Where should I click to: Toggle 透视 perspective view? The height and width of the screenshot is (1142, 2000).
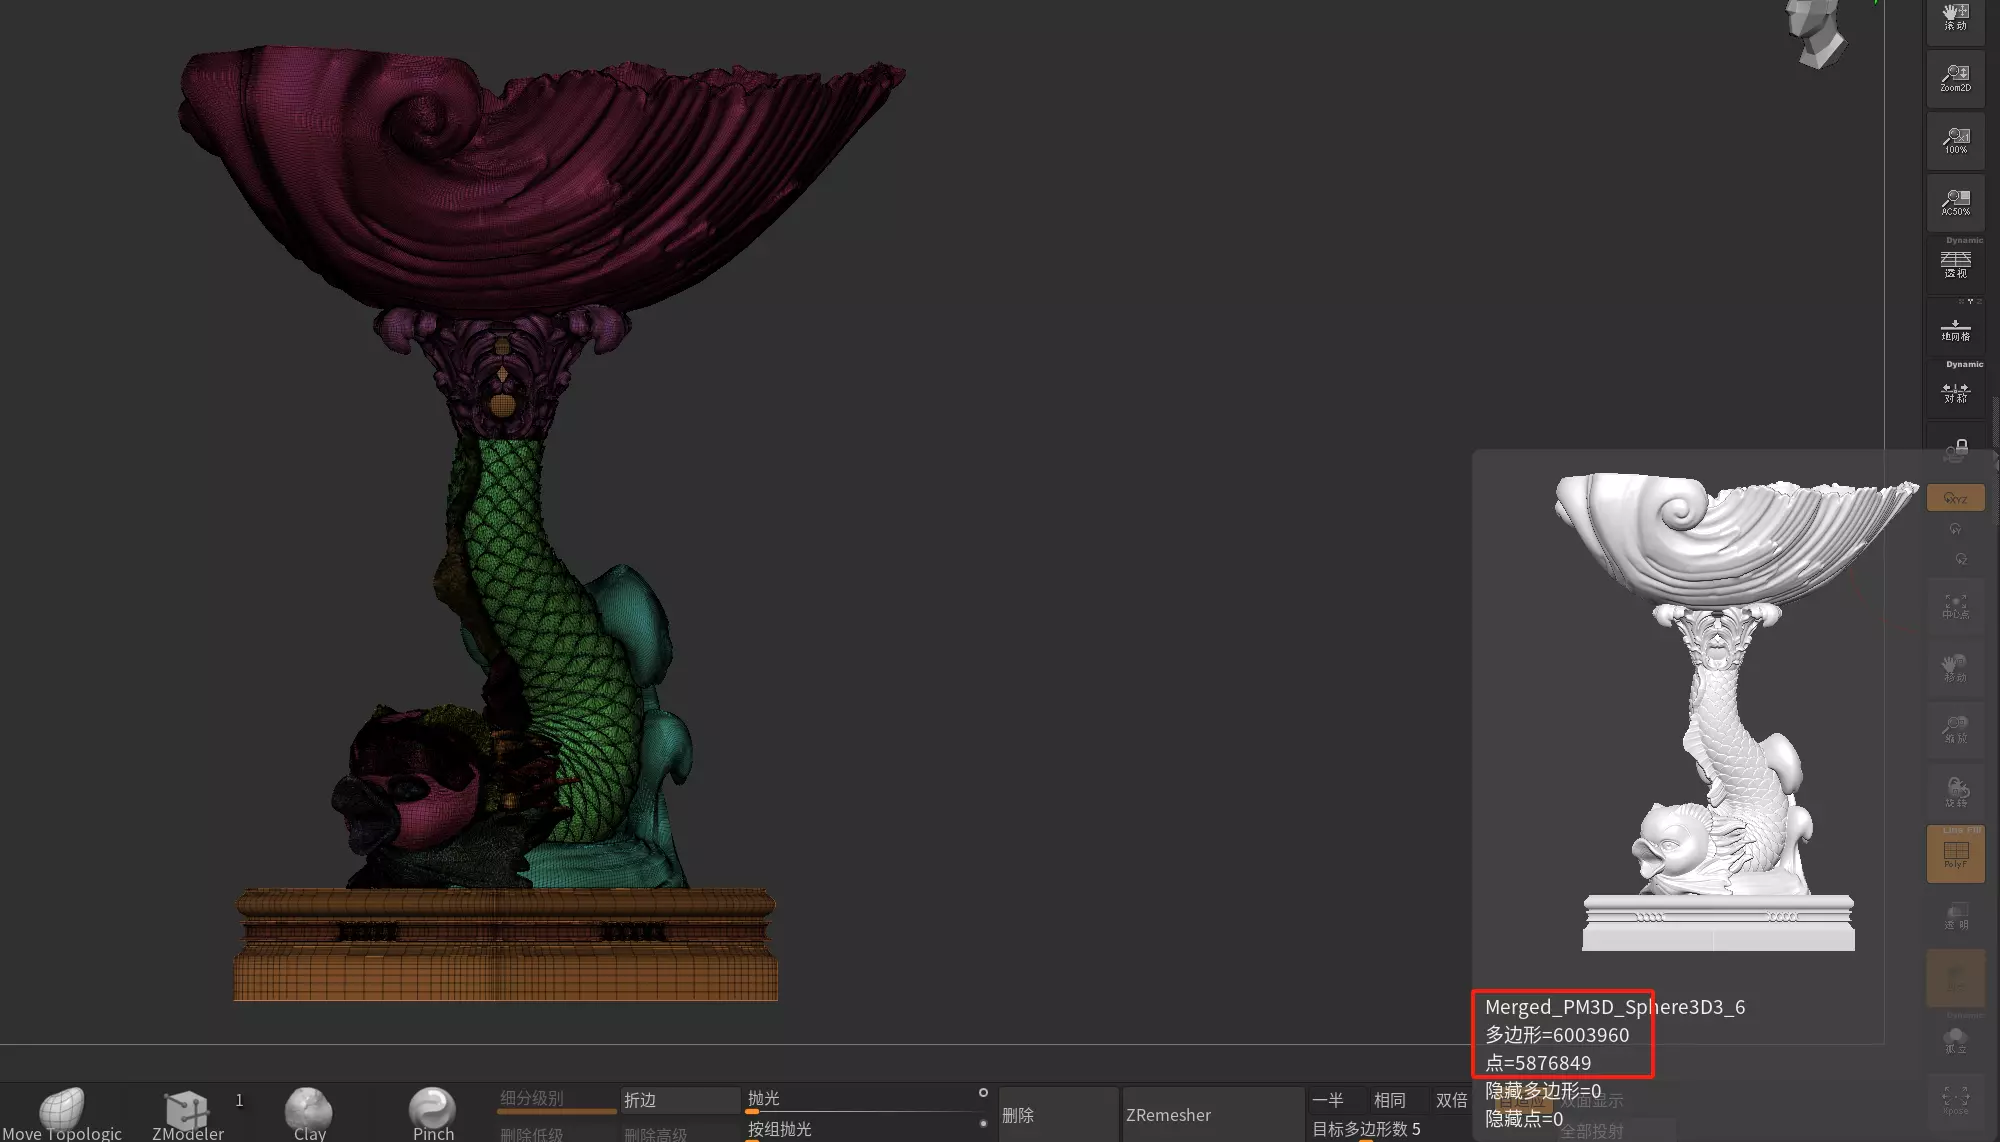(x=1955, y=264)
